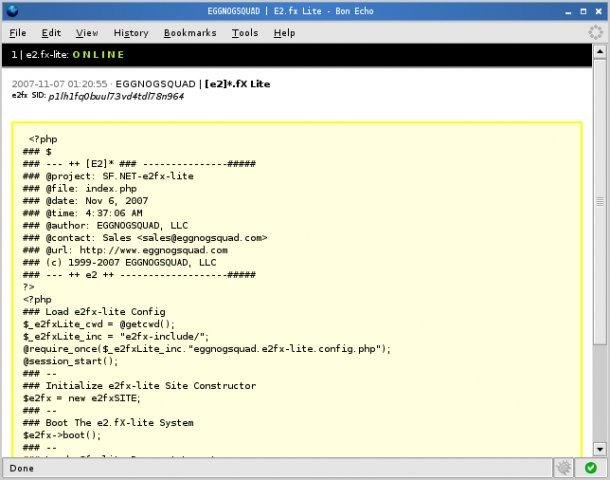Viewport: 610px width, 480px height.
Task: Close the Bon Echo window
Action: [599, 11]
